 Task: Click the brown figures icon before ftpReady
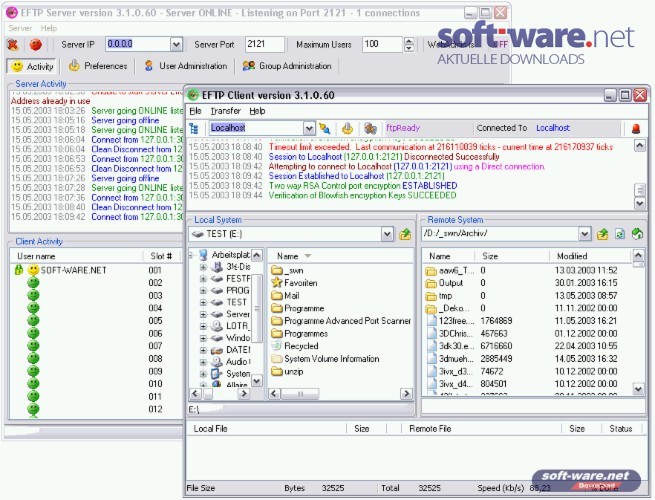pyautogui.click(x=370, y=128)
